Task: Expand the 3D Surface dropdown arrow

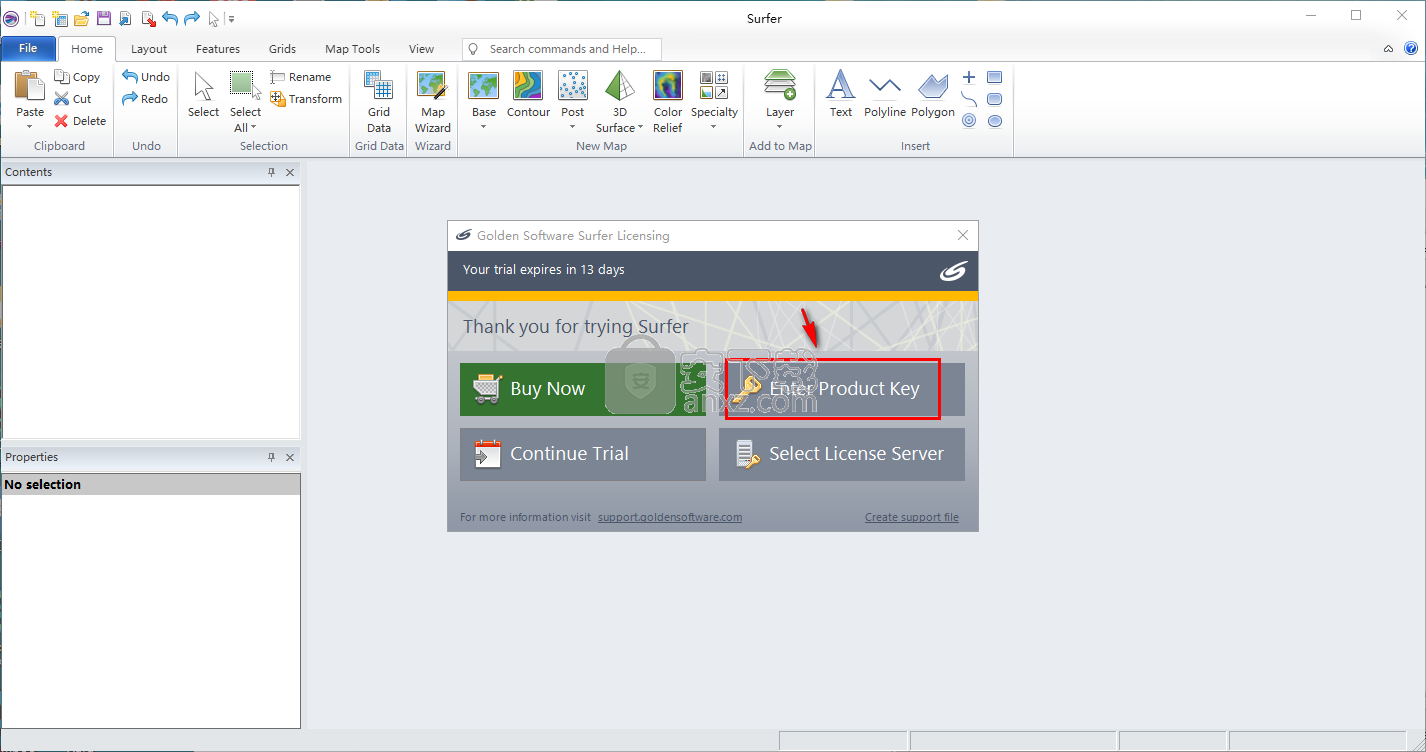Action: pyautogui.click(x=640, y=128)
